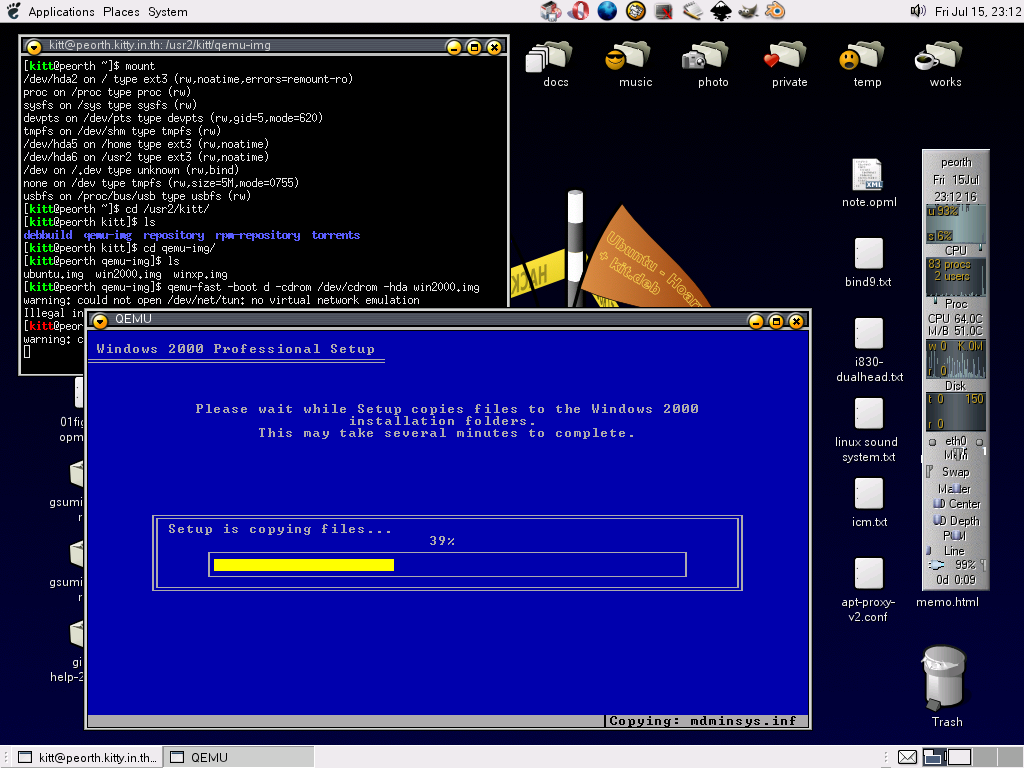
Task: Launch GIMP from the top panel
Action: tap(748, 11)
